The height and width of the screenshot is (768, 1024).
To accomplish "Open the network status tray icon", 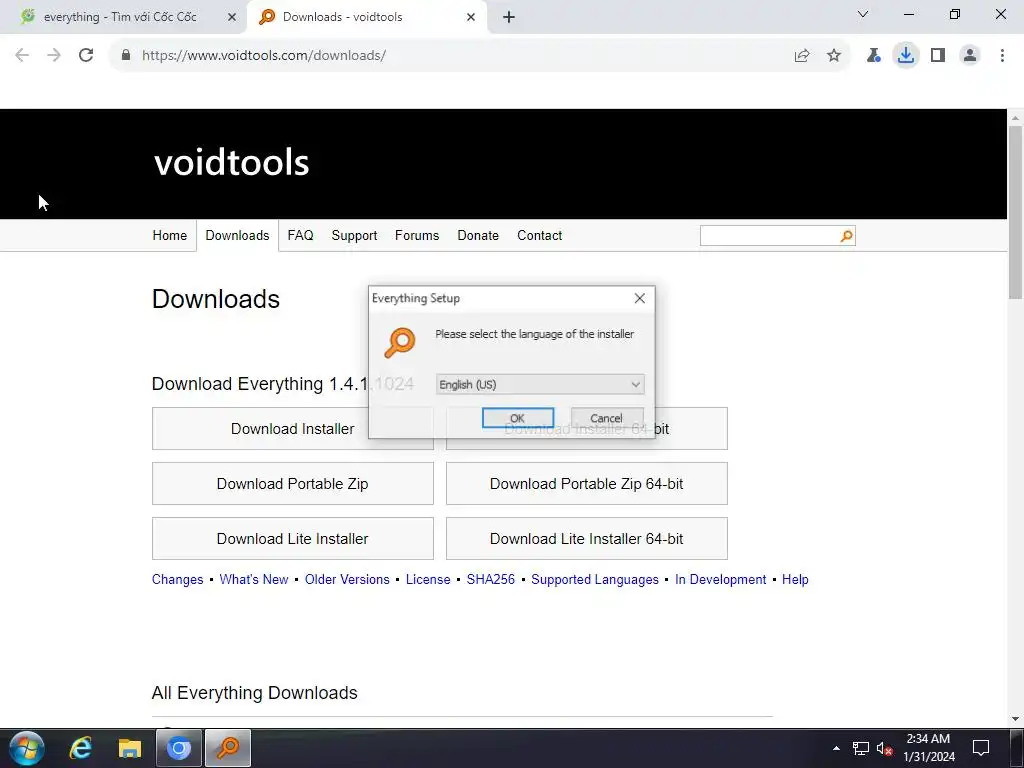I will 861,748.
